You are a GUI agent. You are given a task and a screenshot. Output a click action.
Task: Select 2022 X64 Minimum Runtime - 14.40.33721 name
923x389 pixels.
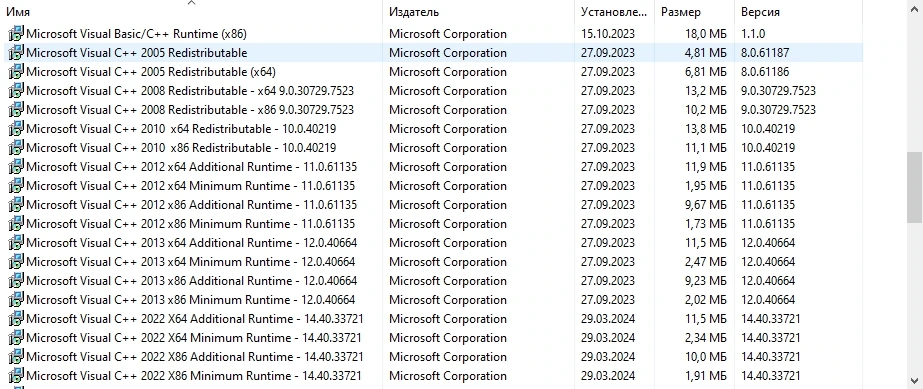[194, 338]
